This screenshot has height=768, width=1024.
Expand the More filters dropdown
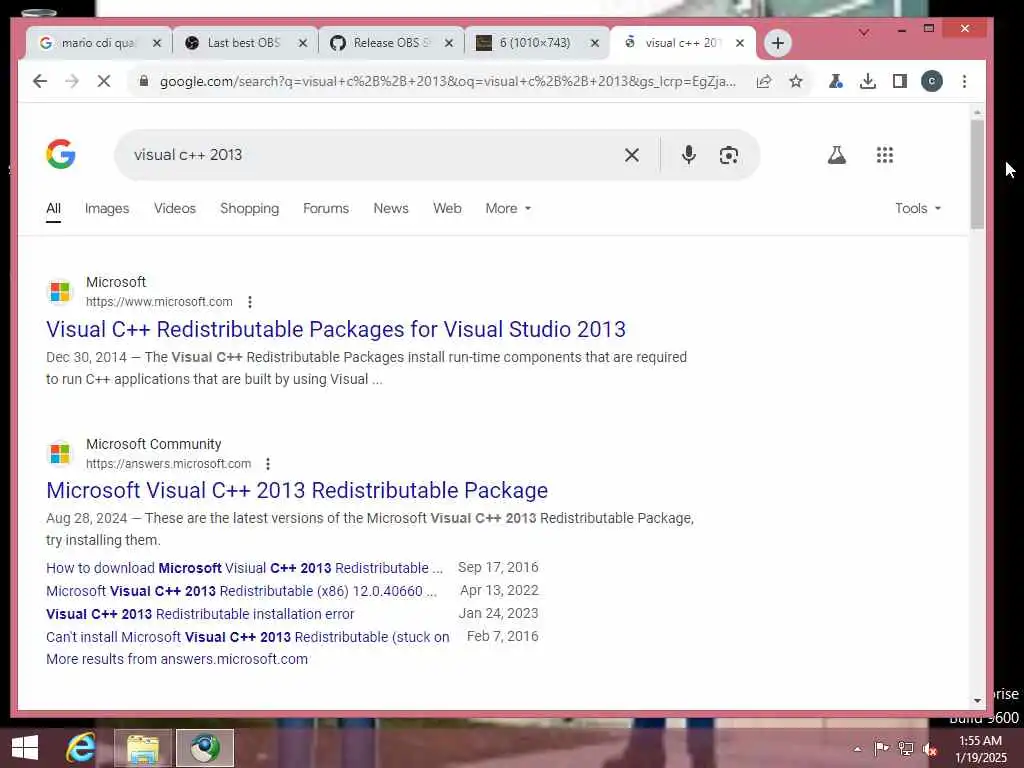click(x=508, y=208)
